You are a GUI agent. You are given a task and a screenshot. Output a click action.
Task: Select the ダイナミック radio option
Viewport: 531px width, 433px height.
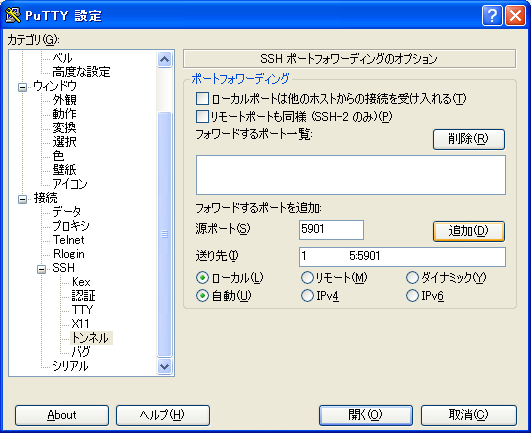(412, 278)
